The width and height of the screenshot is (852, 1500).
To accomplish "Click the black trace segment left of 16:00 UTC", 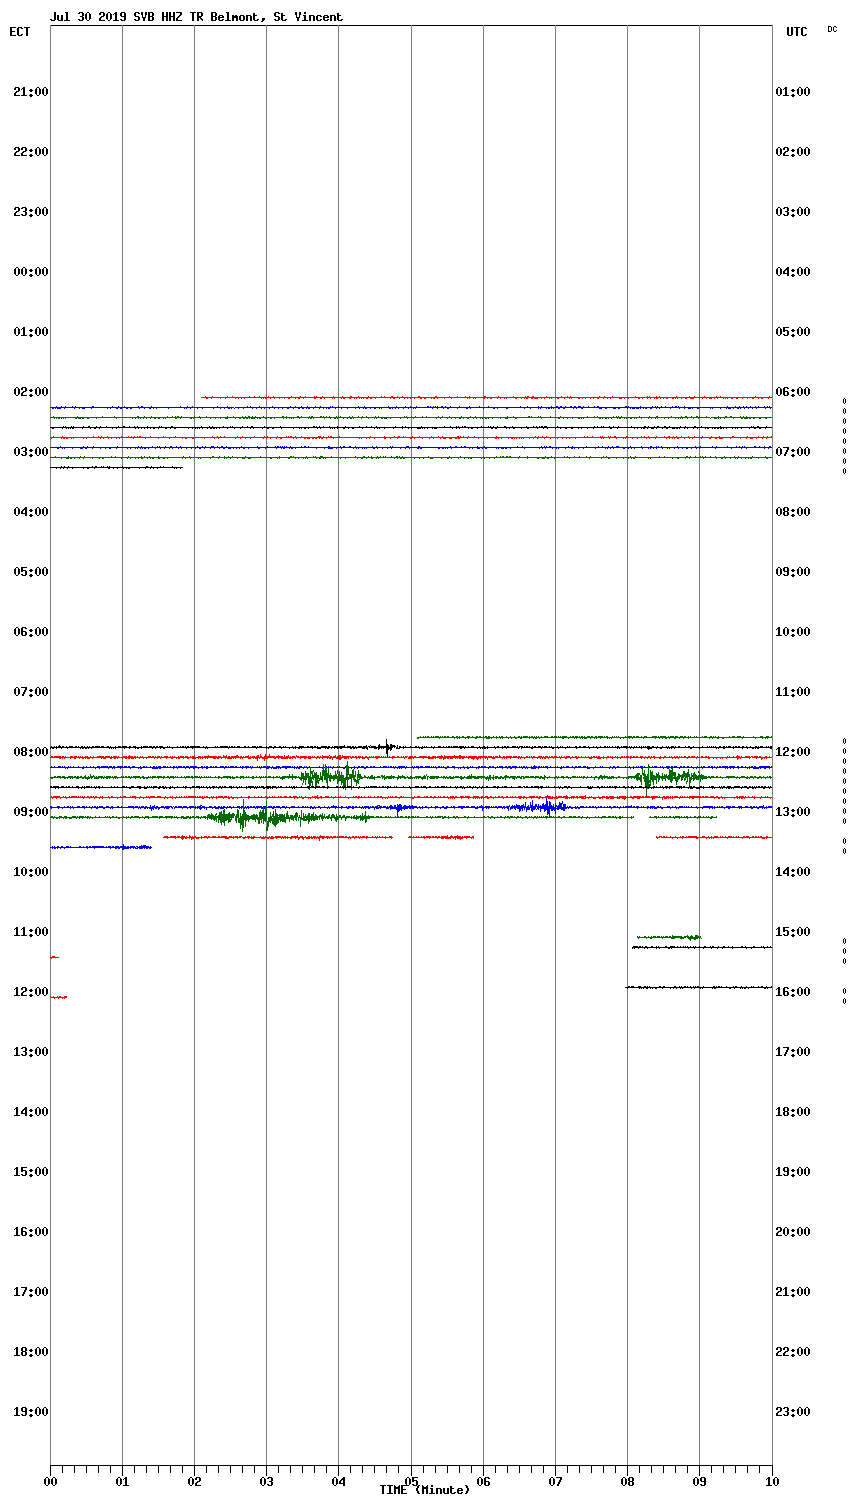I will (x=698, y=987).
